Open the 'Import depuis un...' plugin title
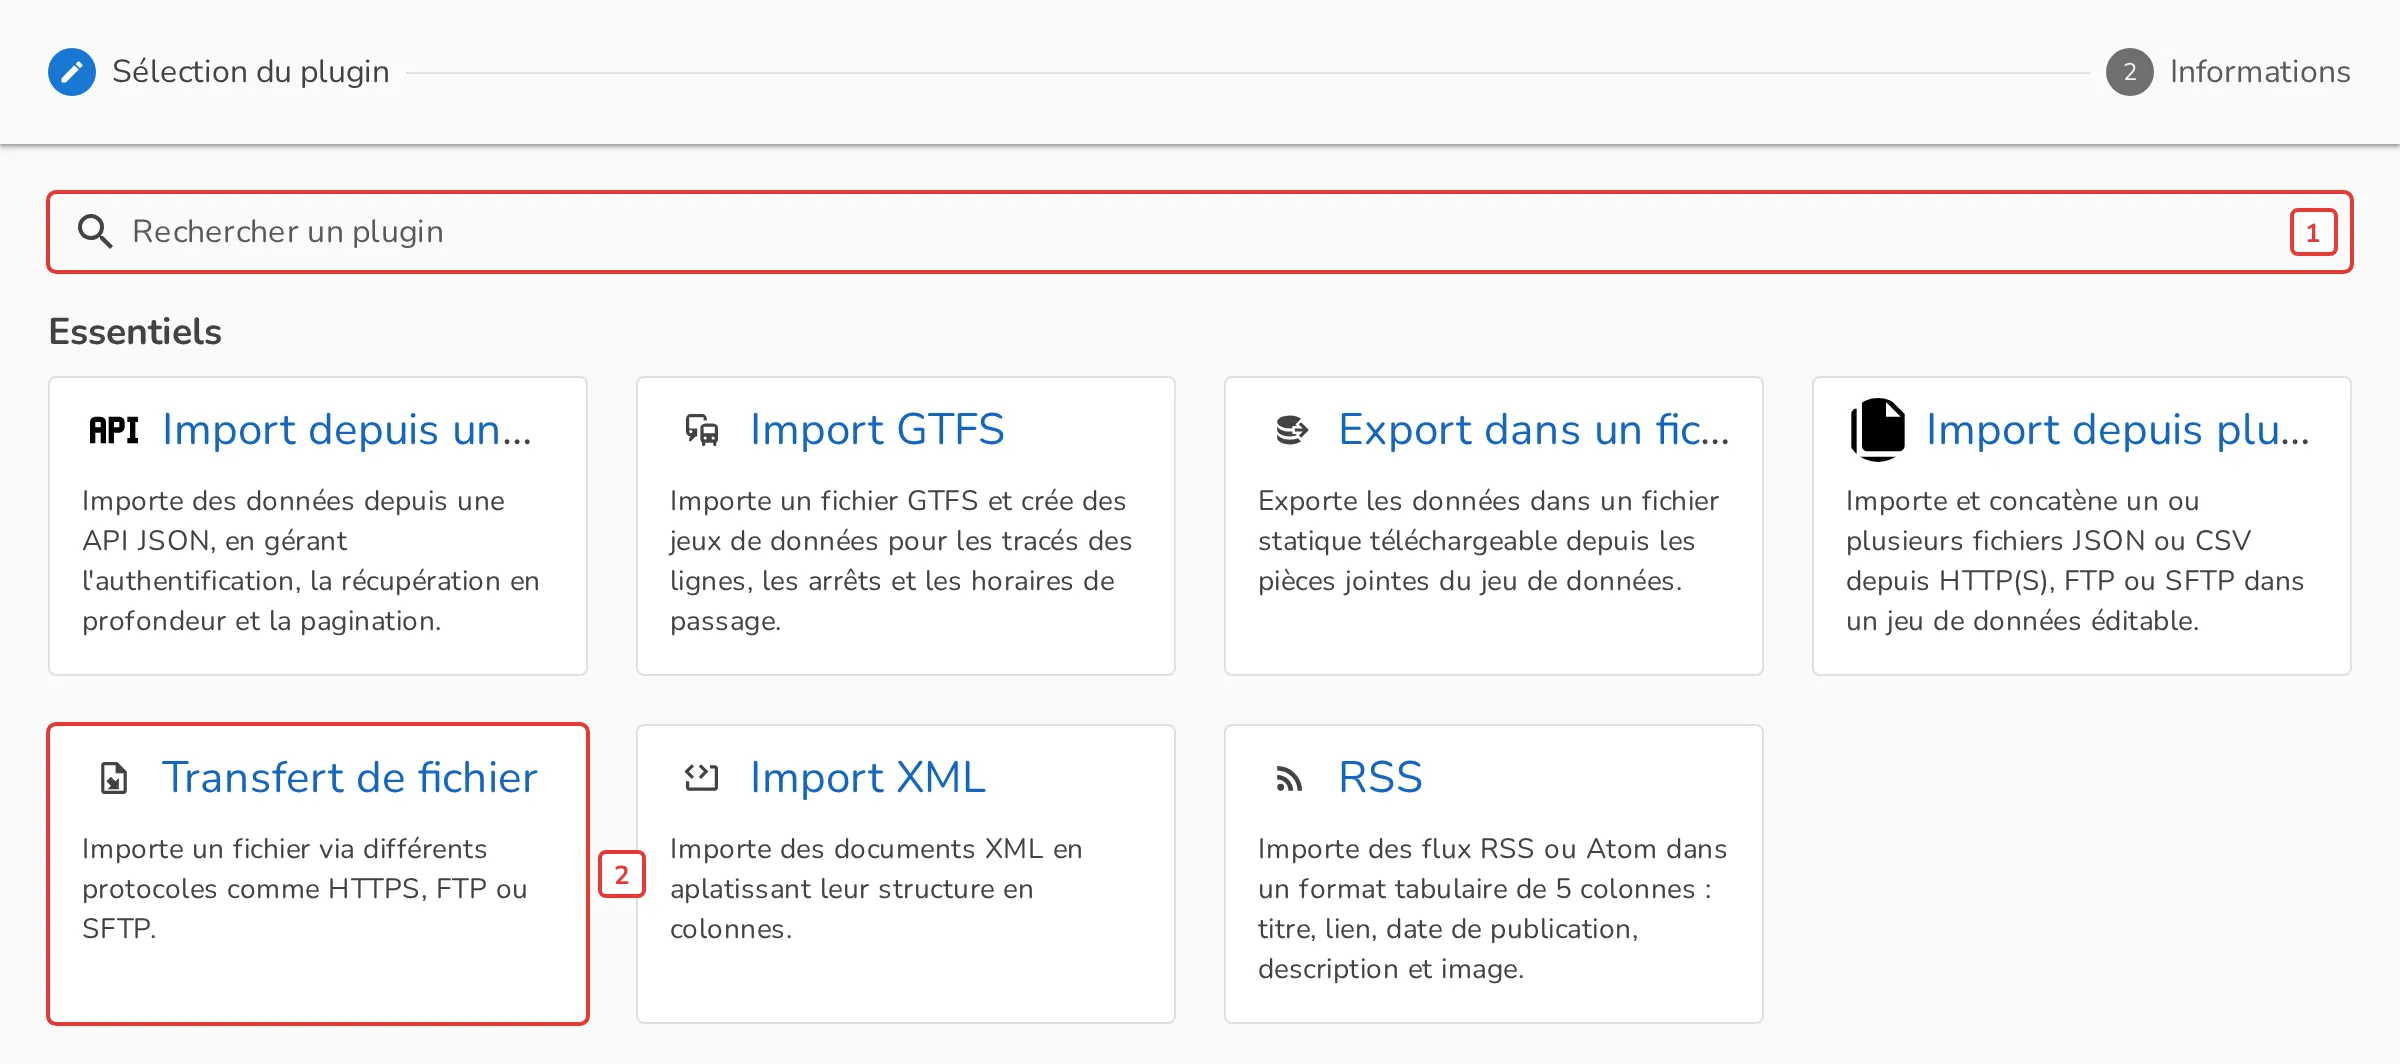The image size is (2400, 1064). pyautogui.click(x=347, y=430)
